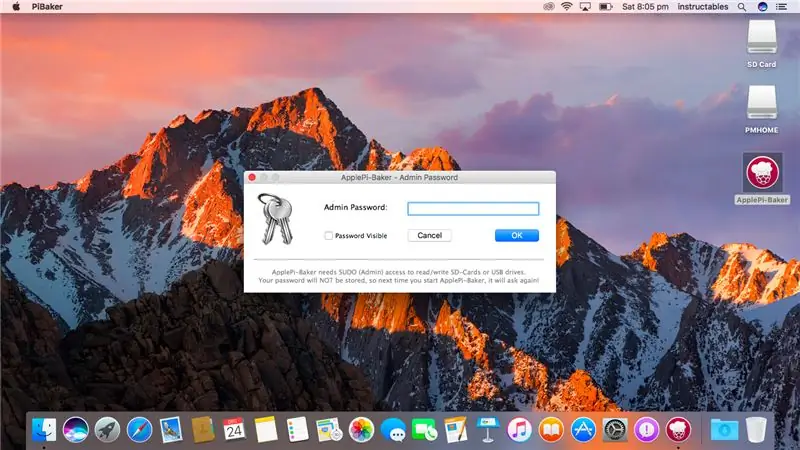The image size is (800, 450).
Task: Open Notification Center list icon
Action: click(781, 7)
